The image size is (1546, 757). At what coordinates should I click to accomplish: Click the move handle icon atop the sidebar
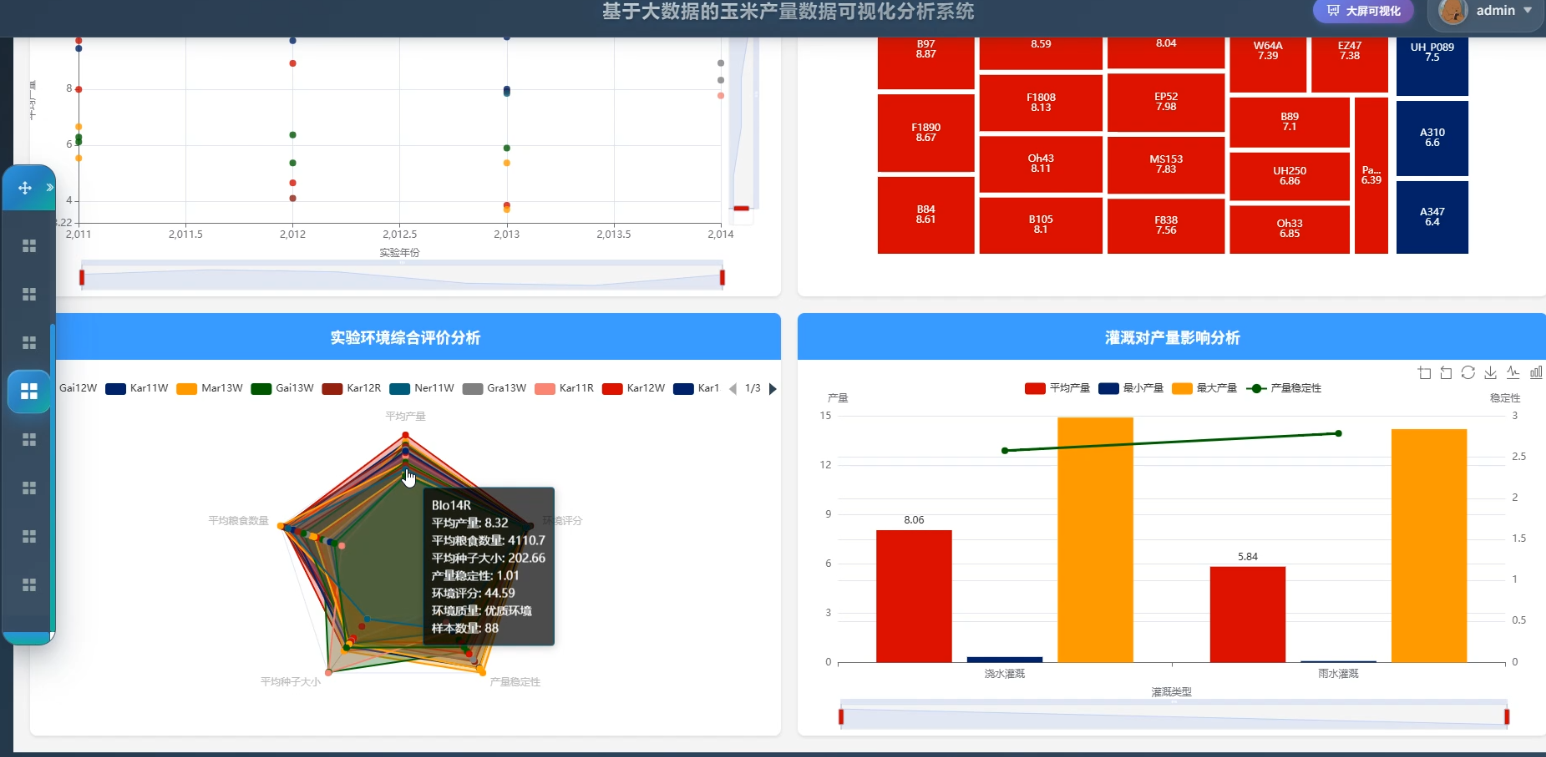coord(25,187)
